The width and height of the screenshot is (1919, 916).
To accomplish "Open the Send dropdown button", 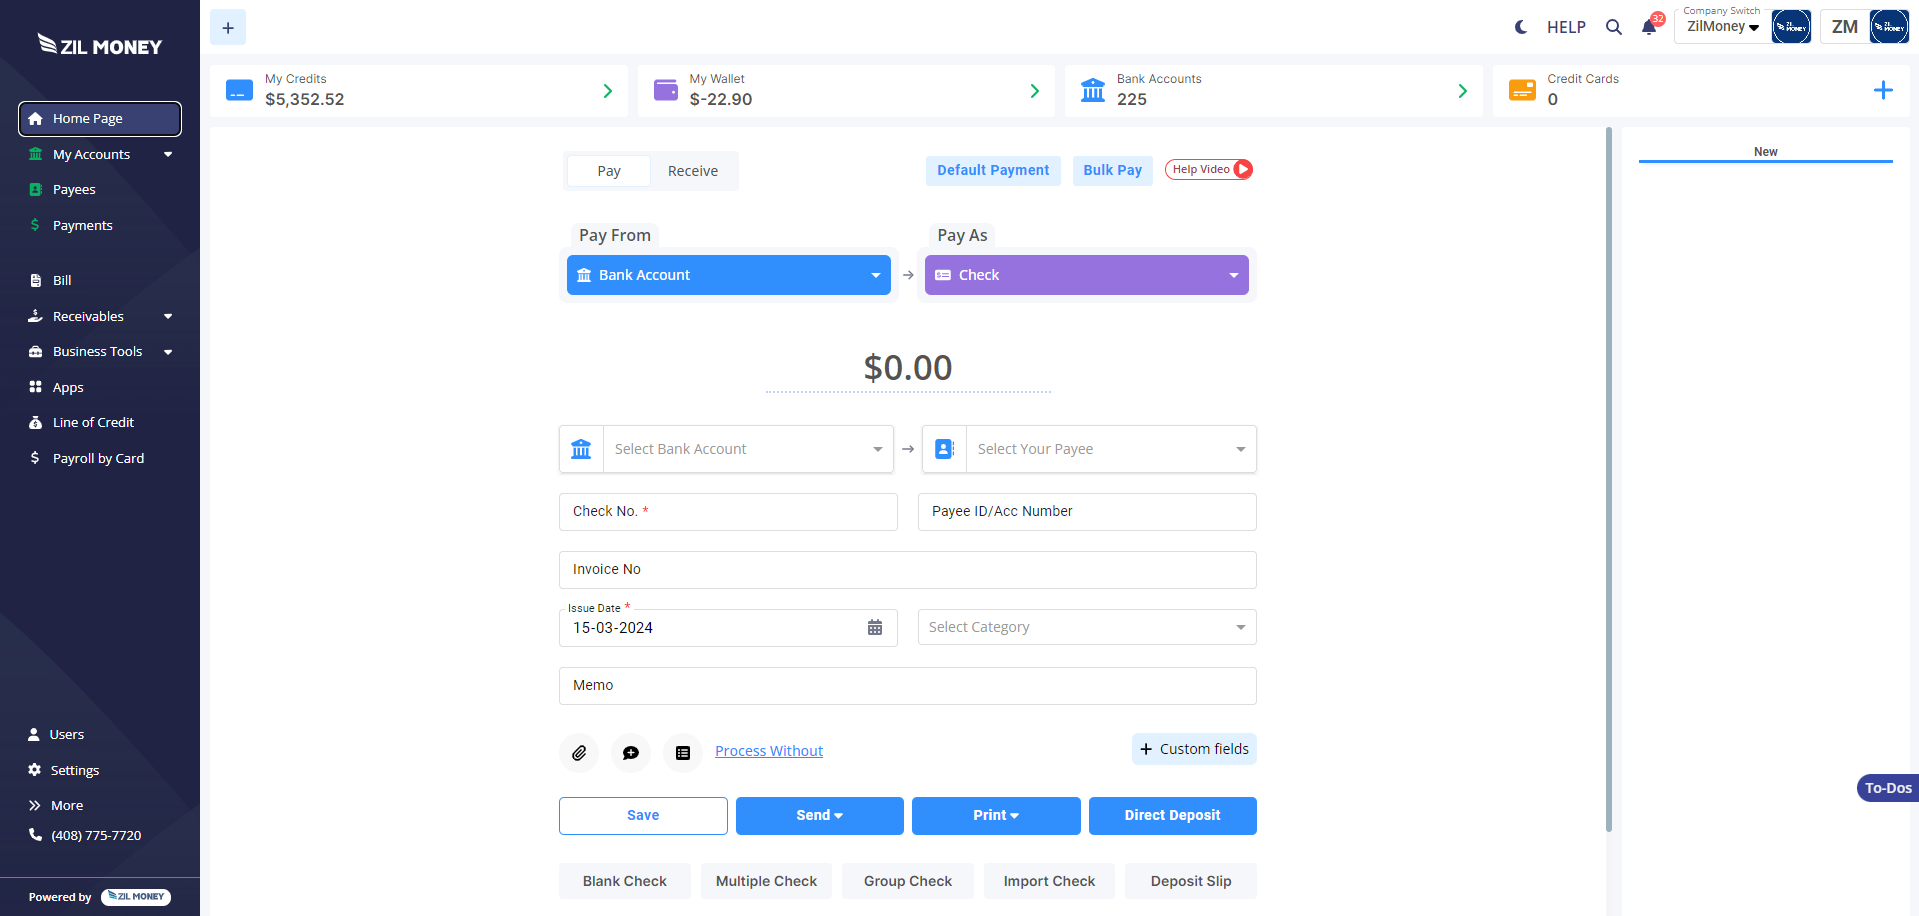I will coord(820,816).
